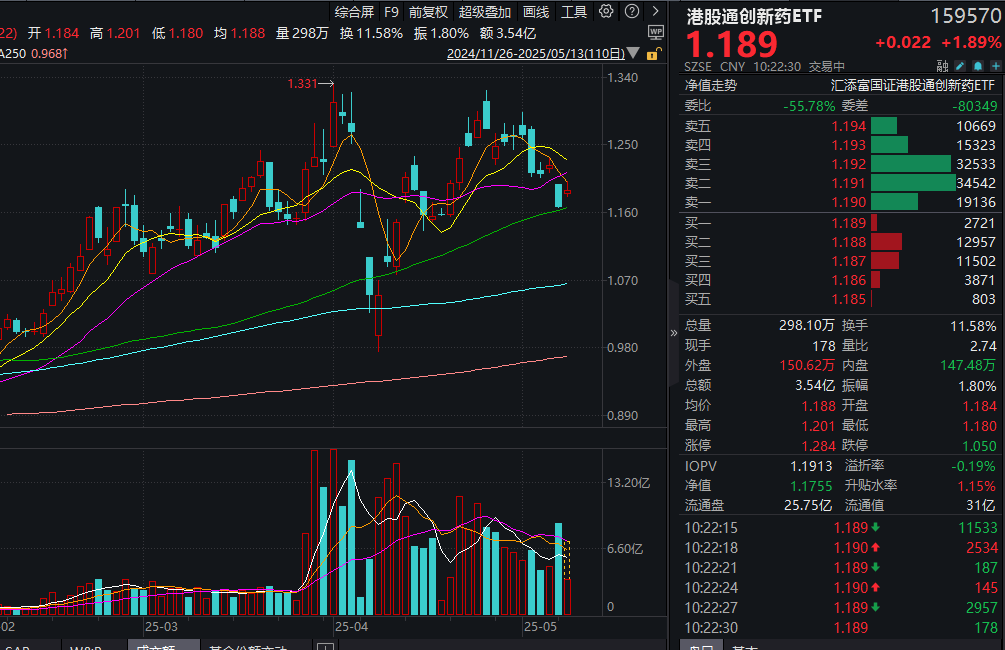This screenshot has width=1005, height=650.
Task: Click the WP document icon above the chart
Action: click(x=656, y=33)
